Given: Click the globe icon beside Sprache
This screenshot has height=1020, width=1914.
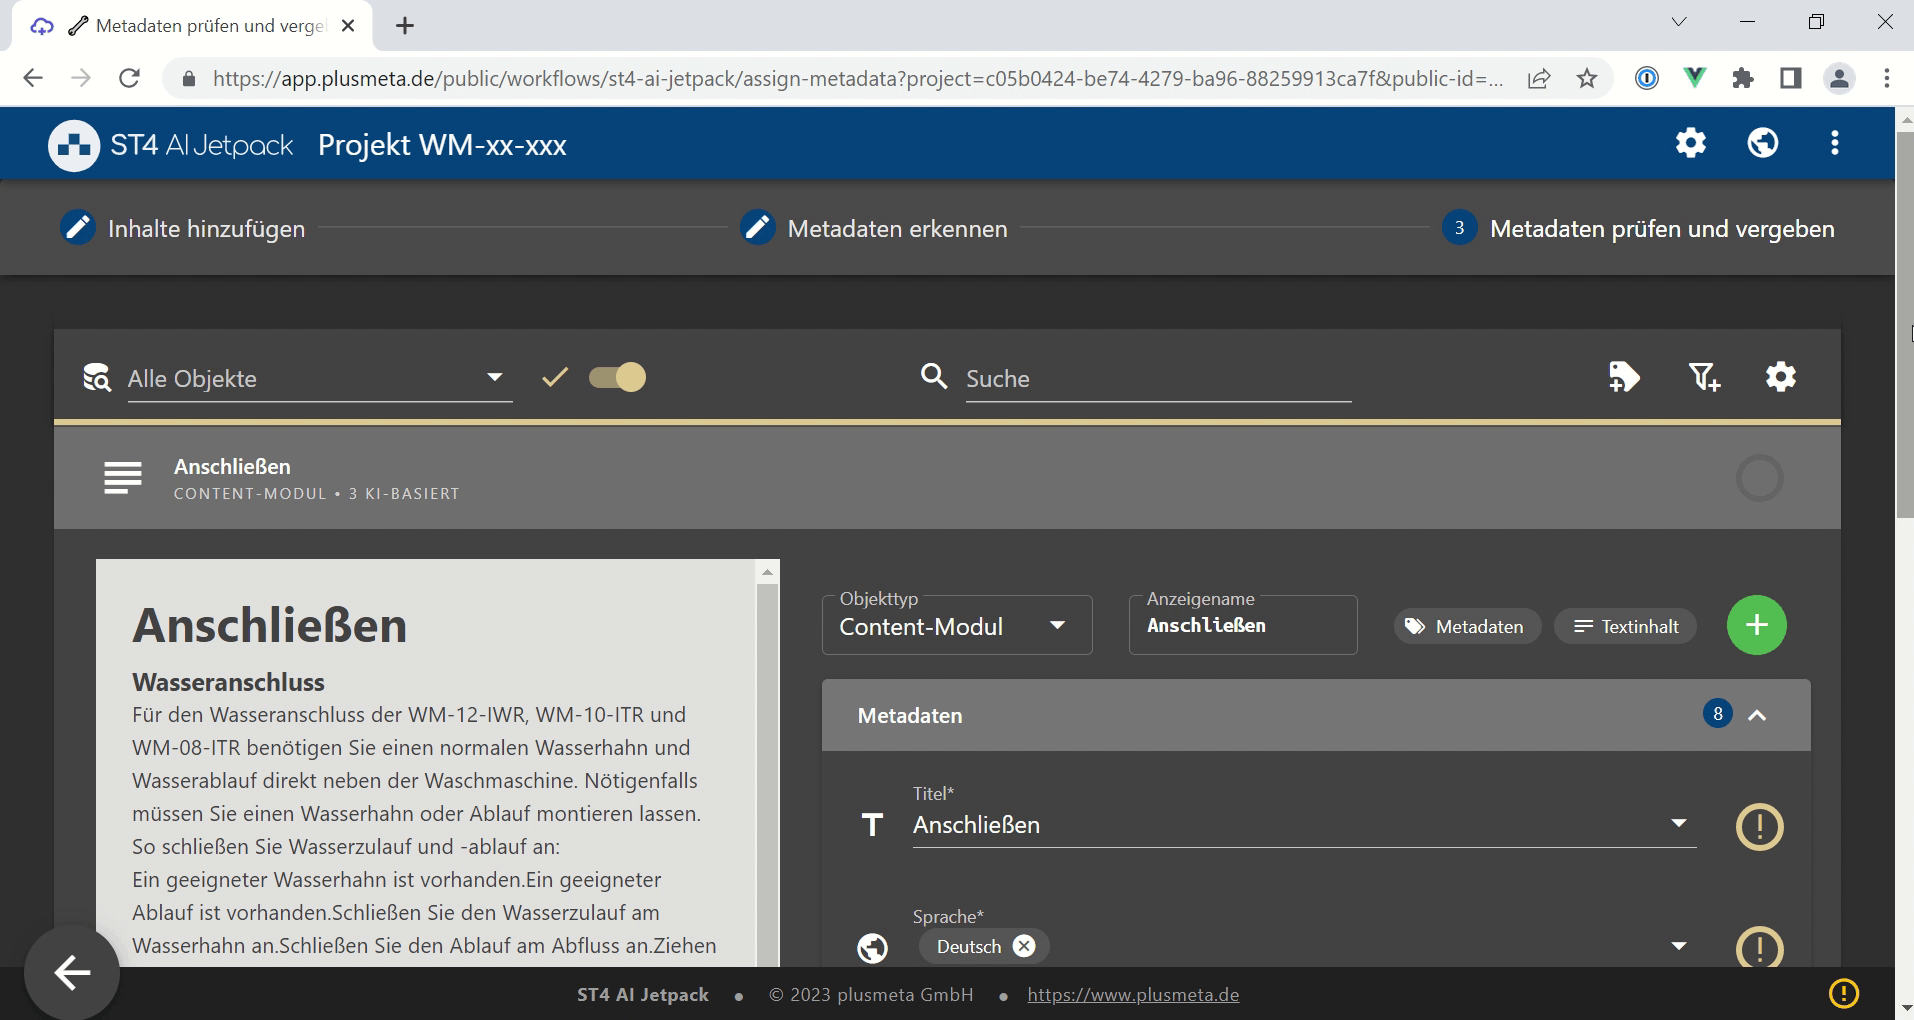Looking at the screenshot, I should coord(873,947).
